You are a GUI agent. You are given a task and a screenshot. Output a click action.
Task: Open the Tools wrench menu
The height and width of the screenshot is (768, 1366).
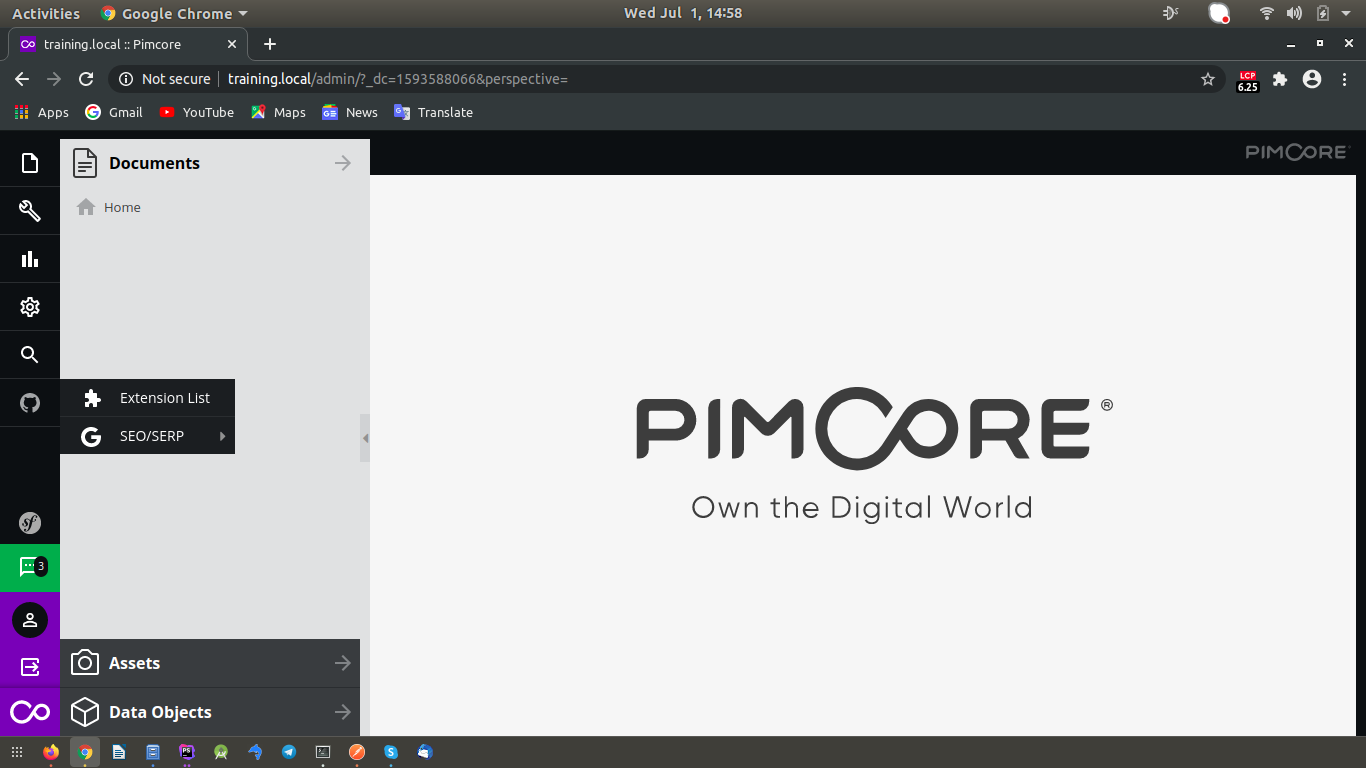(30, 211)
